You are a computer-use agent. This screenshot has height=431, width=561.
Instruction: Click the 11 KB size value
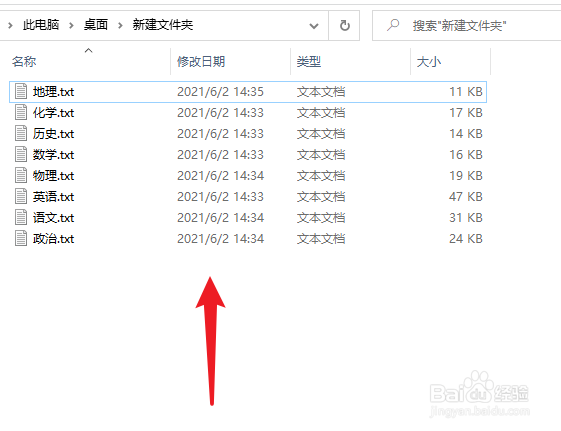tap(466, 92)
